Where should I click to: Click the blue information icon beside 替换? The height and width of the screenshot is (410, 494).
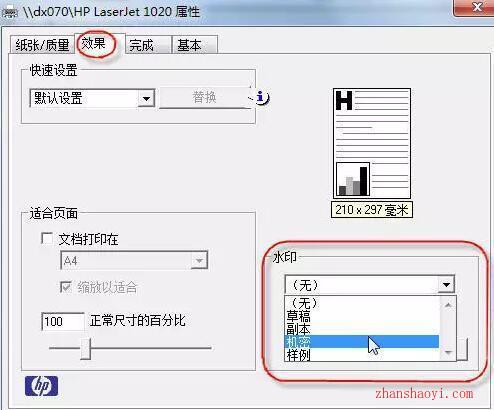261,97
